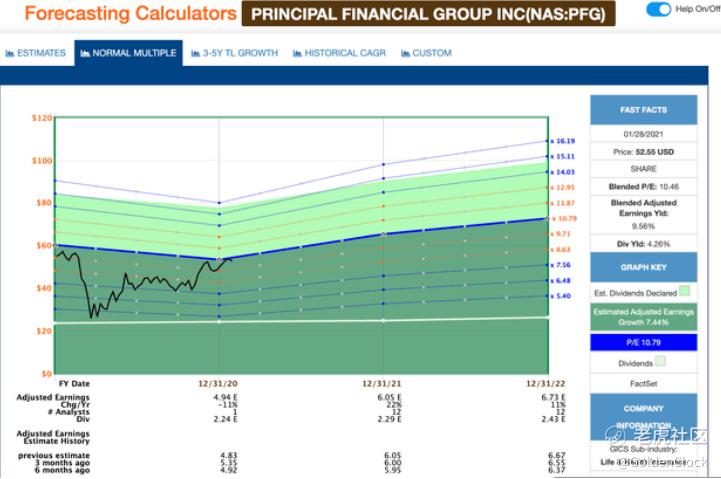Toggle the Help On/Off switch
721x479 pixels.
tap(658, 9)
